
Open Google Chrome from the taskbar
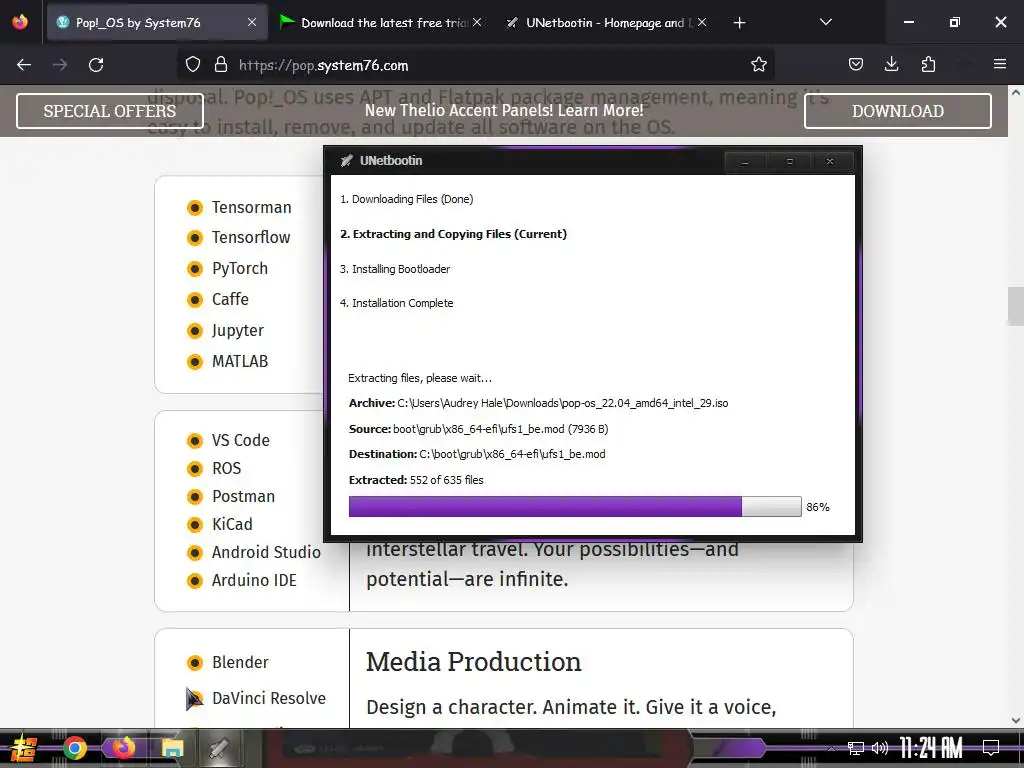point(74,748)
